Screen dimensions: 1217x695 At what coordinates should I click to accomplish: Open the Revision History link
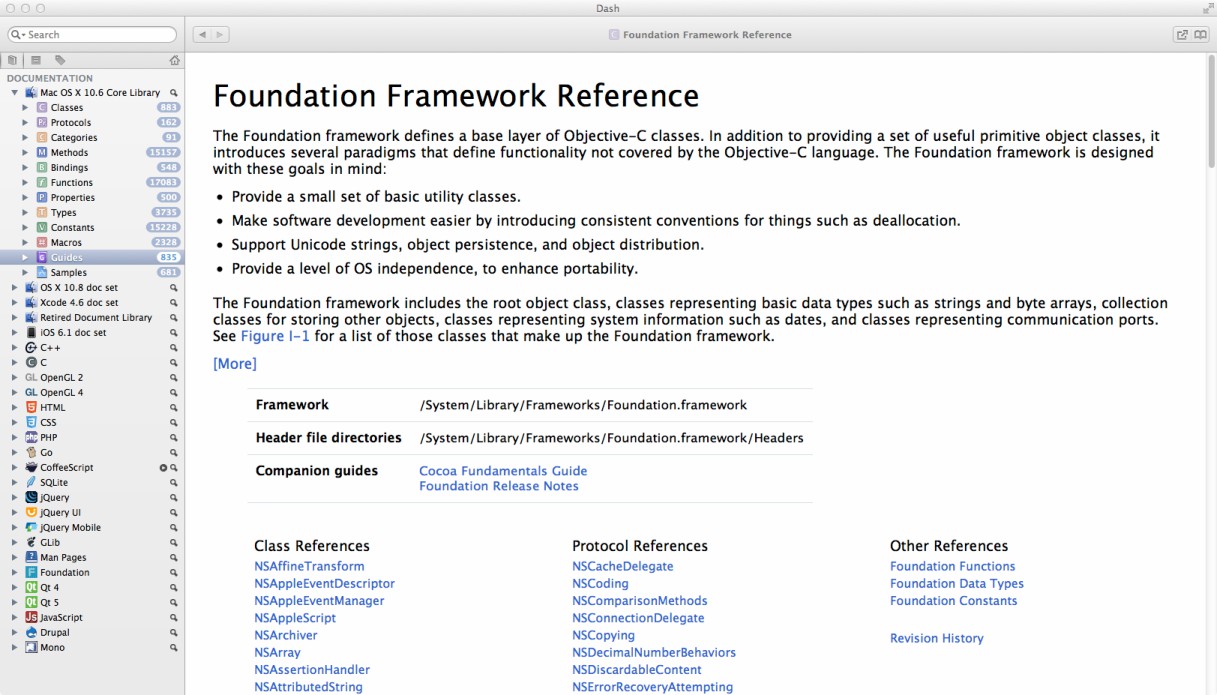pos(937,638)
